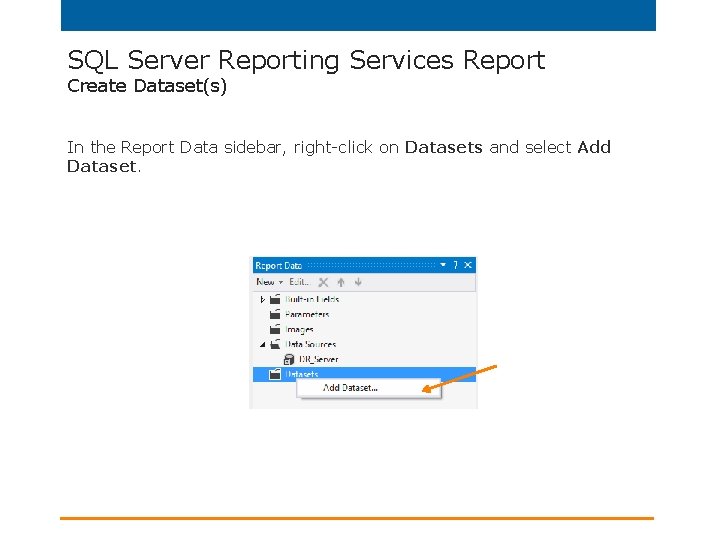Click the Move Up arrow icon
The image size is (720, 540).
pyautogui.click(x=341, y=283)
